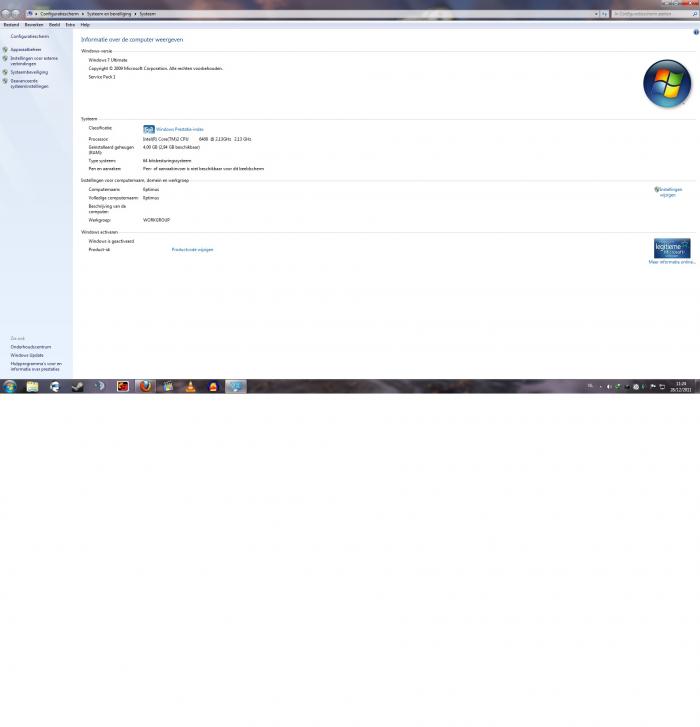This screenshot has width=700, height=727.
Task: Select the Service Pack 1 text
Action: point(102,77)
